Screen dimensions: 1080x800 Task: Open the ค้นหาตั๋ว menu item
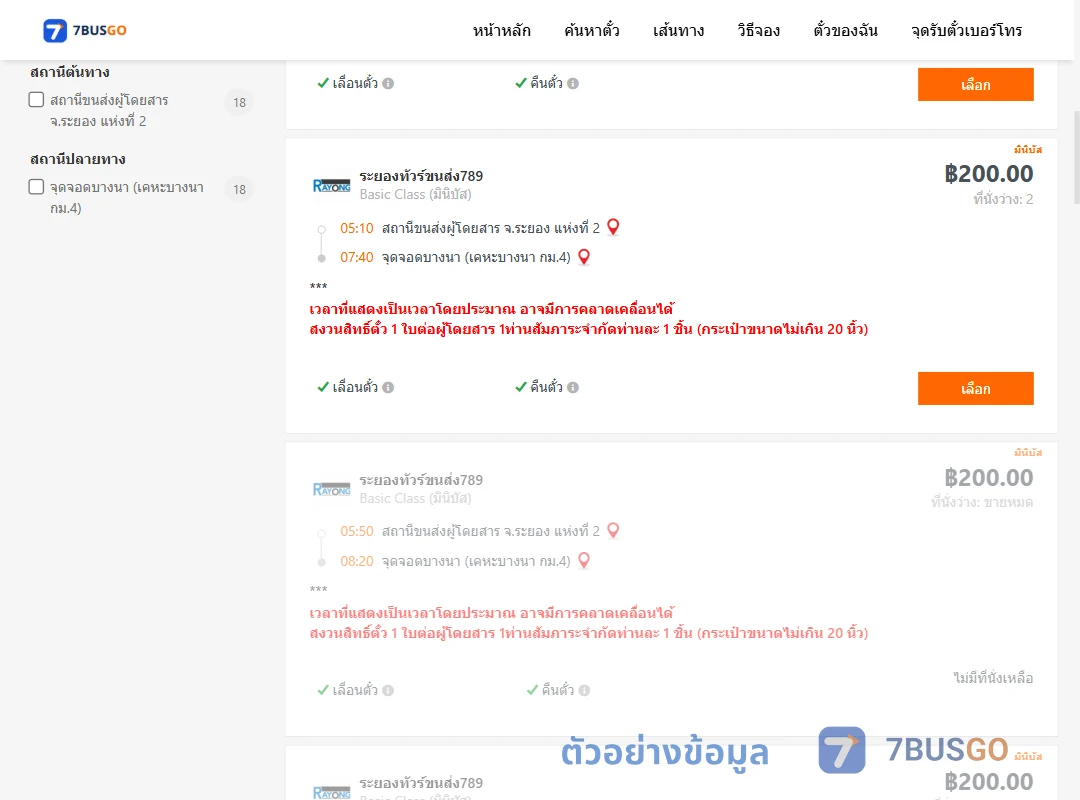[x=592, y=30]
